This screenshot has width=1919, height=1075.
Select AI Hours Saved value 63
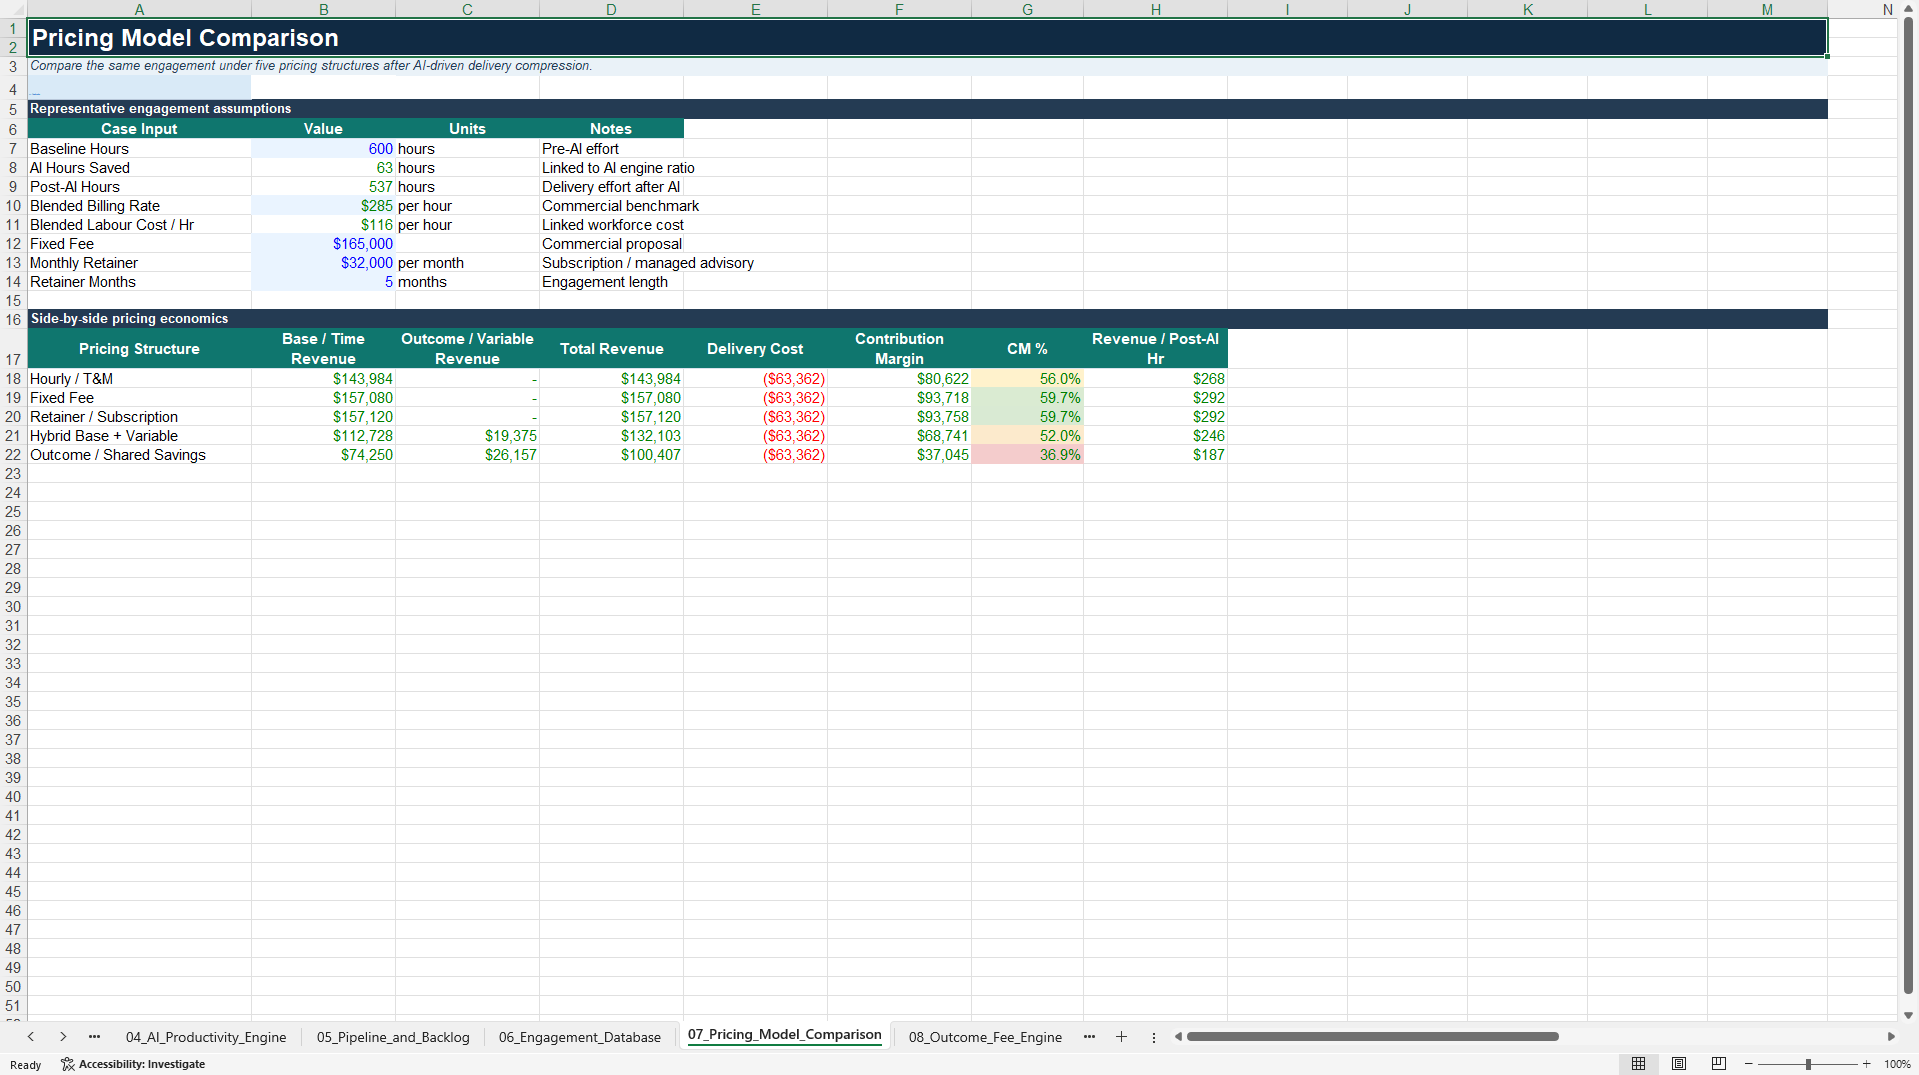[x=323, y=168]
